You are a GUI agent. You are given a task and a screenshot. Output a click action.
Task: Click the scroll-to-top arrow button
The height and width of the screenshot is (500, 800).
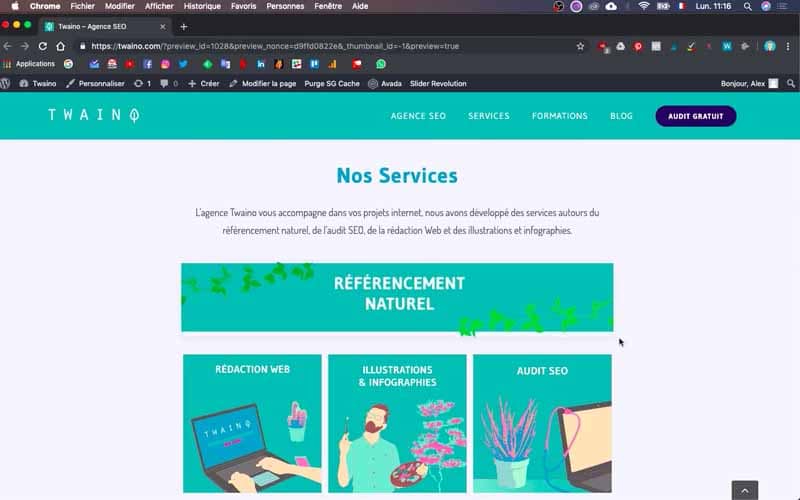pyautogui.click(x=745, y=490)
